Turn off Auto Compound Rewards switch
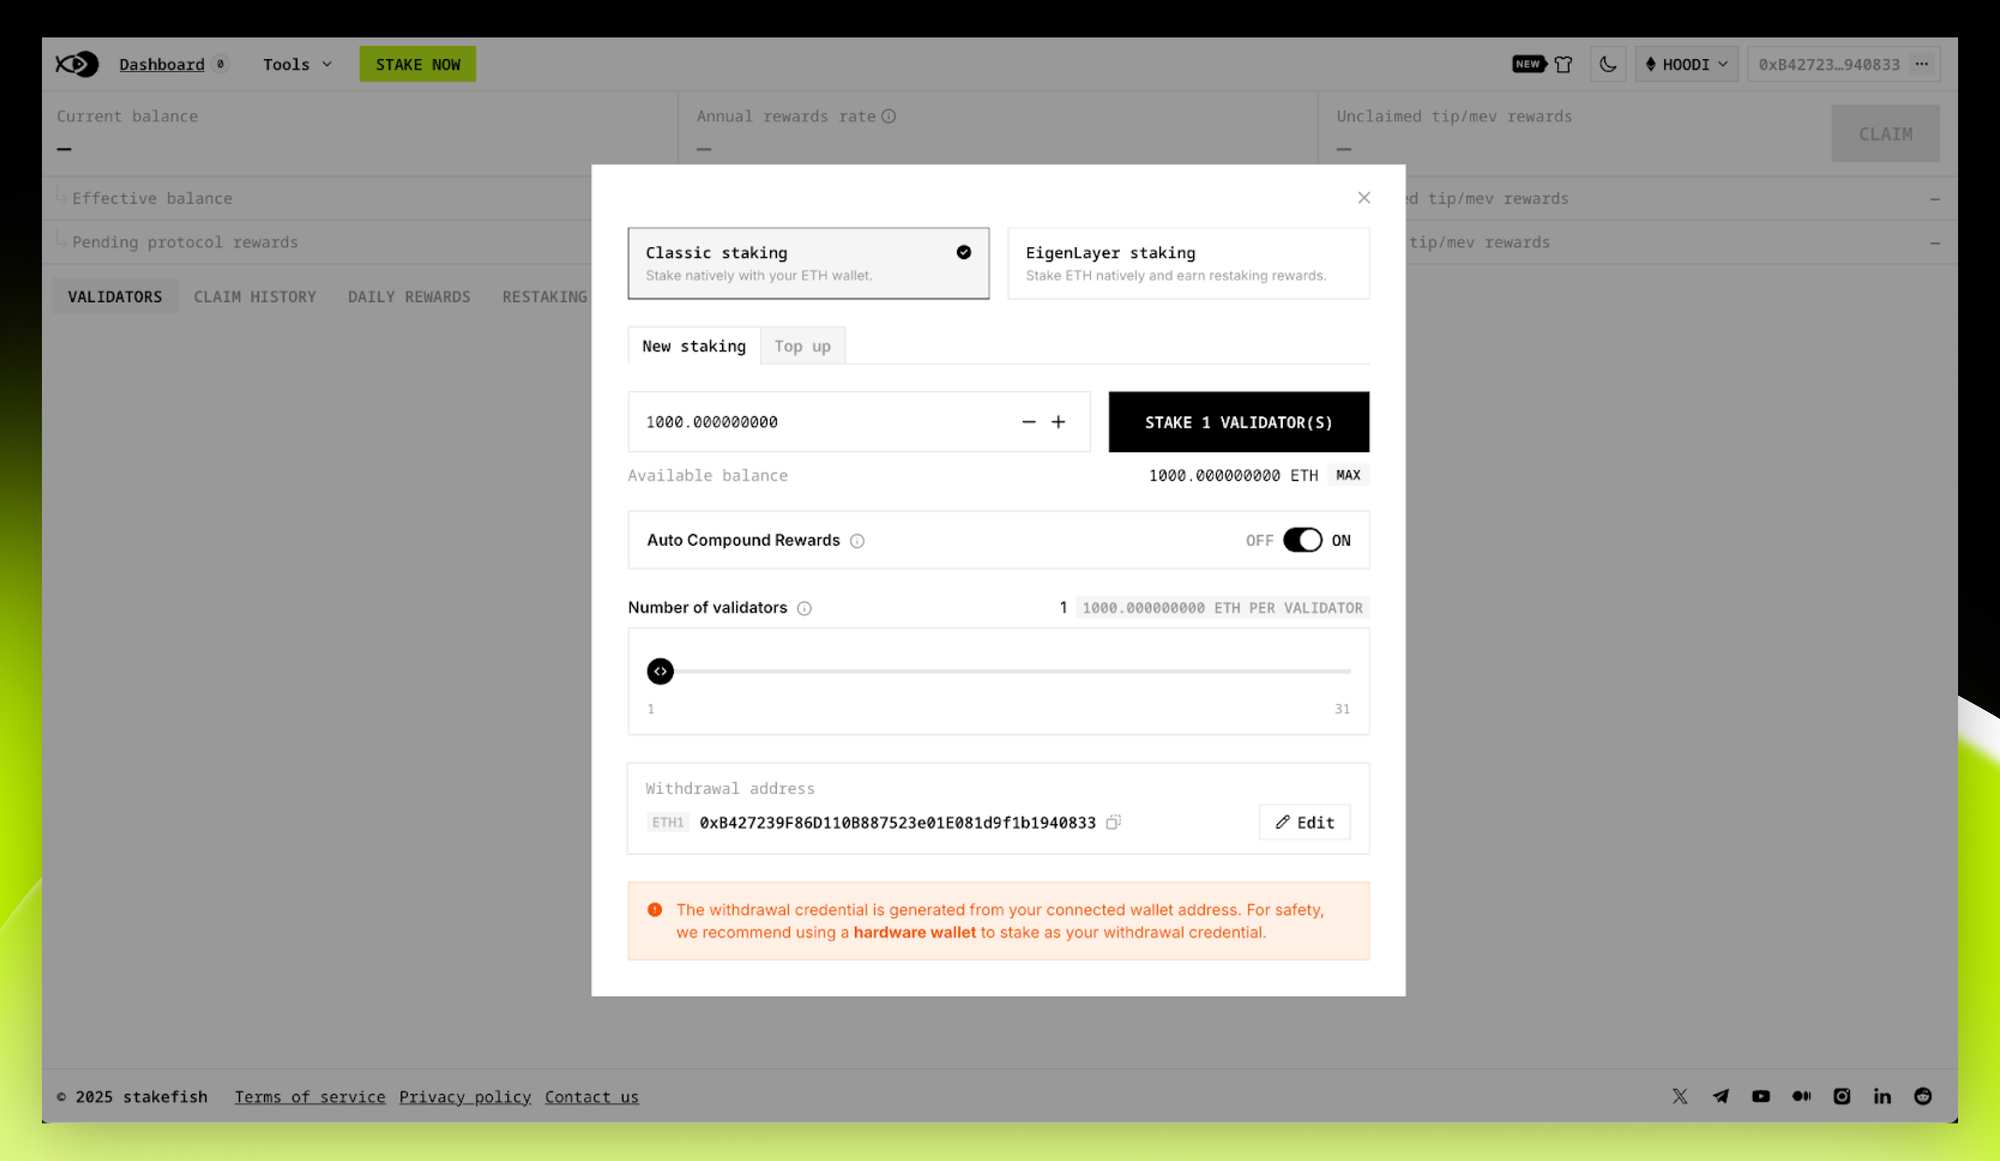Viewport: 2000px width, 1161px height. coord(1302,540)
